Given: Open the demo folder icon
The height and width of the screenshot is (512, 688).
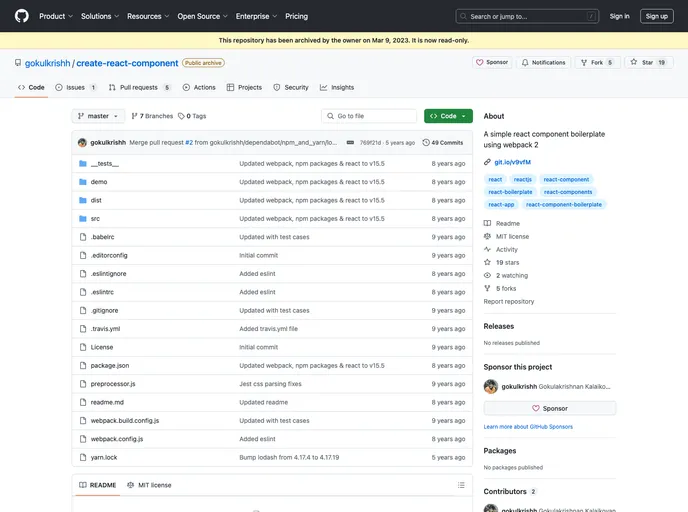Looking at the screenshot, I should click(82, 182).
